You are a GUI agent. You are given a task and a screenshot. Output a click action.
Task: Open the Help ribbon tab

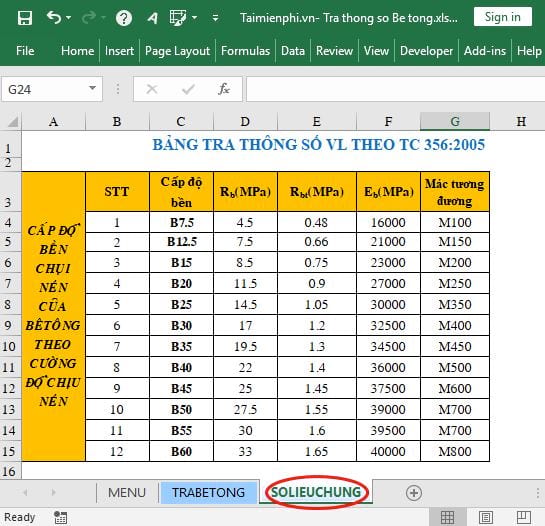tap(529, 51)
